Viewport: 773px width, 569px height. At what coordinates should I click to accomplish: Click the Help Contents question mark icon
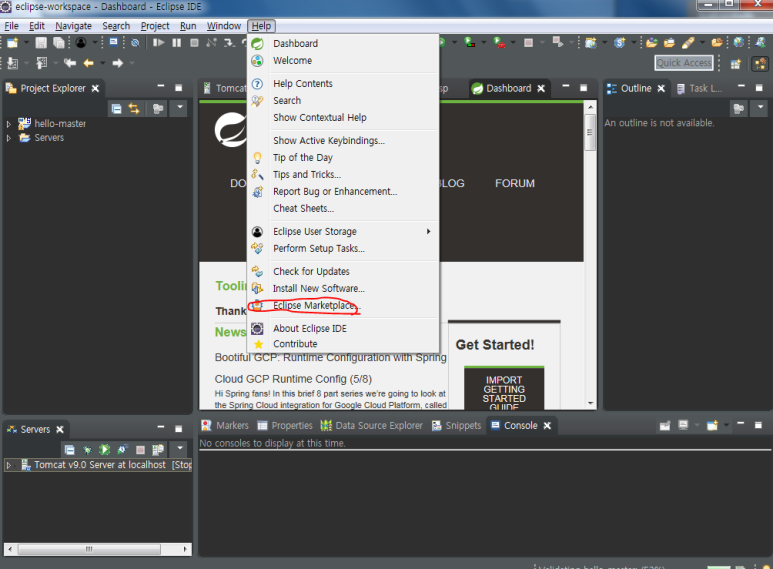pos(257,84)
